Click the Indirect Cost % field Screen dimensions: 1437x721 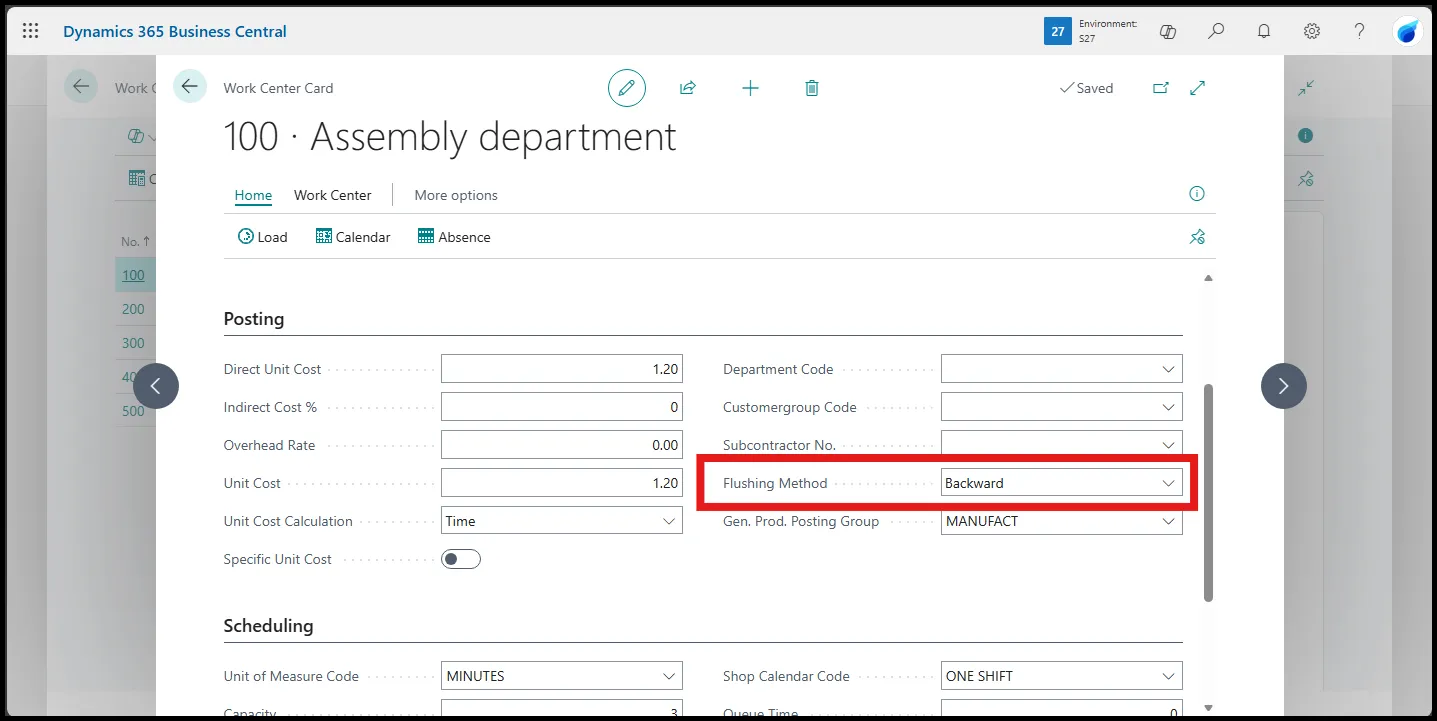pos(562,407)
